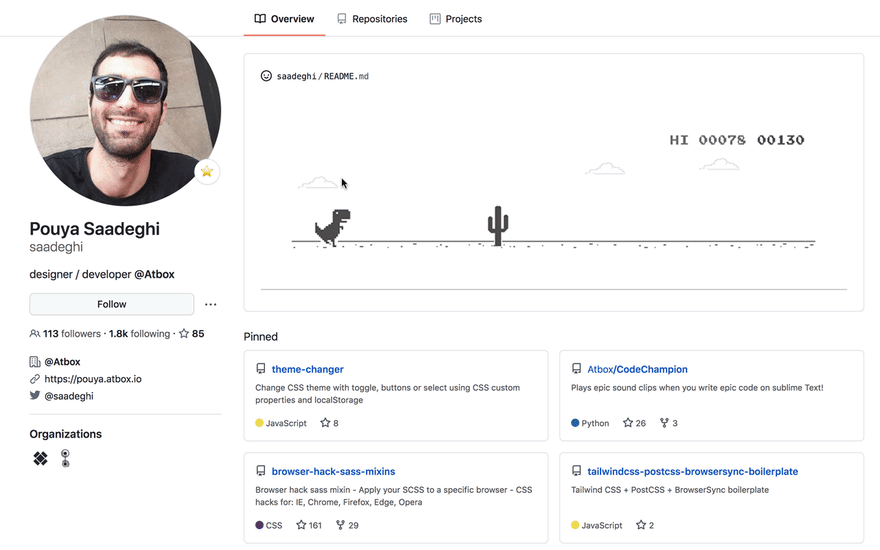Click the star badge on profile avatar
880x550 pixels.
207,171
